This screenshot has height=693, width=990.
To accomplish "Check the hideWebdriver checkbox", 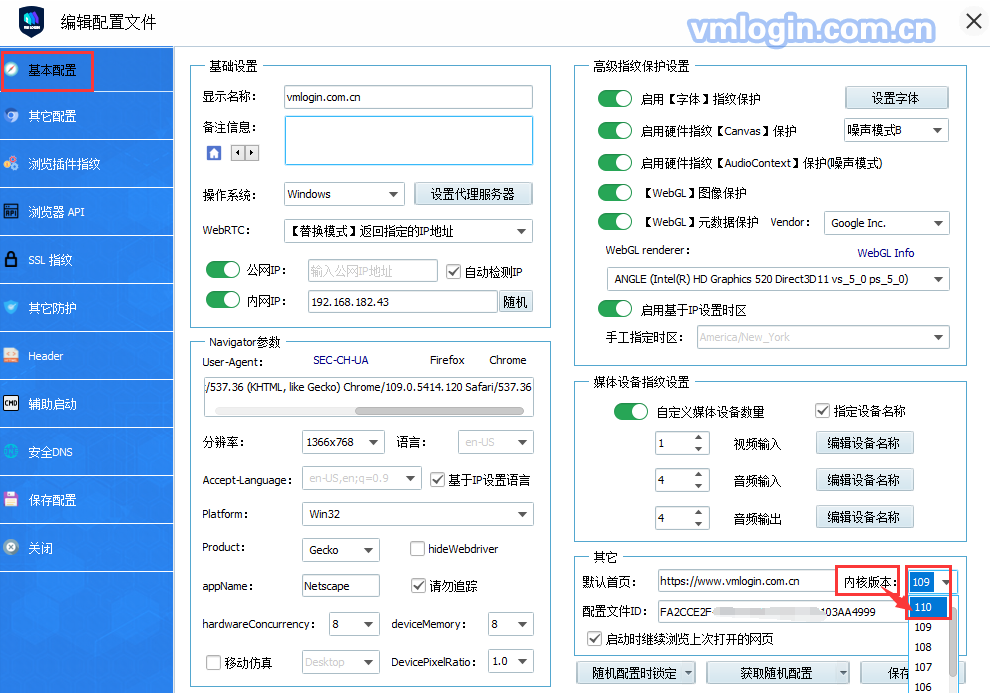I will [x=417, y=548].
